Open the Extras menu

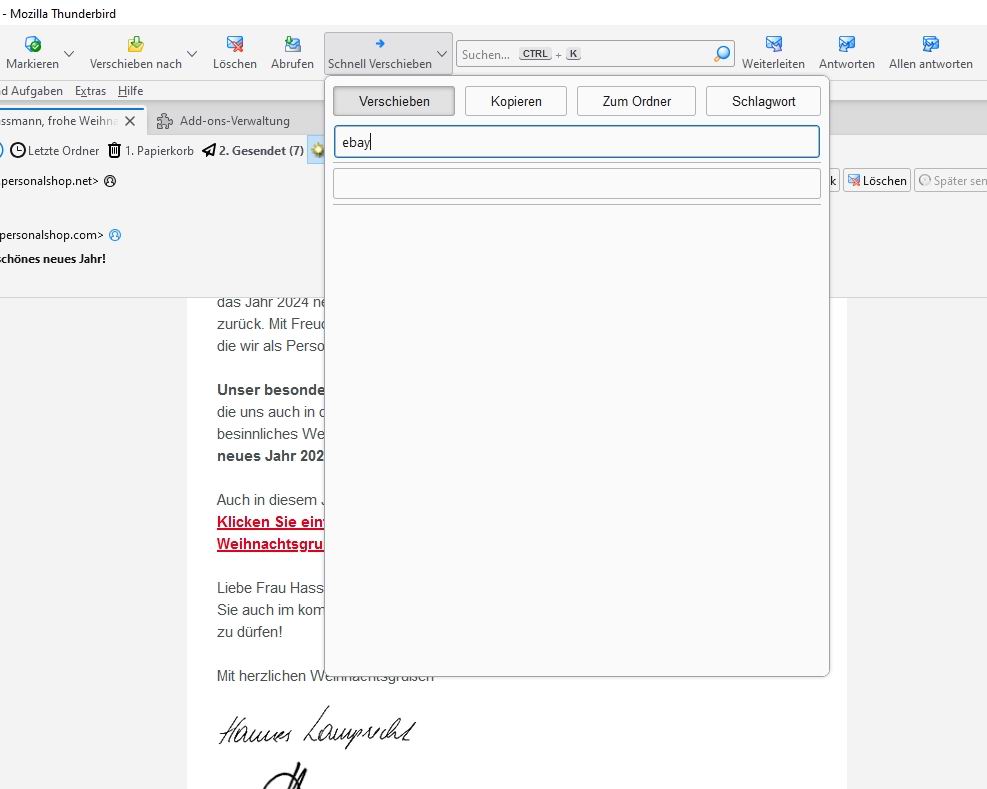pyautogui.click(x=91, y=91)
